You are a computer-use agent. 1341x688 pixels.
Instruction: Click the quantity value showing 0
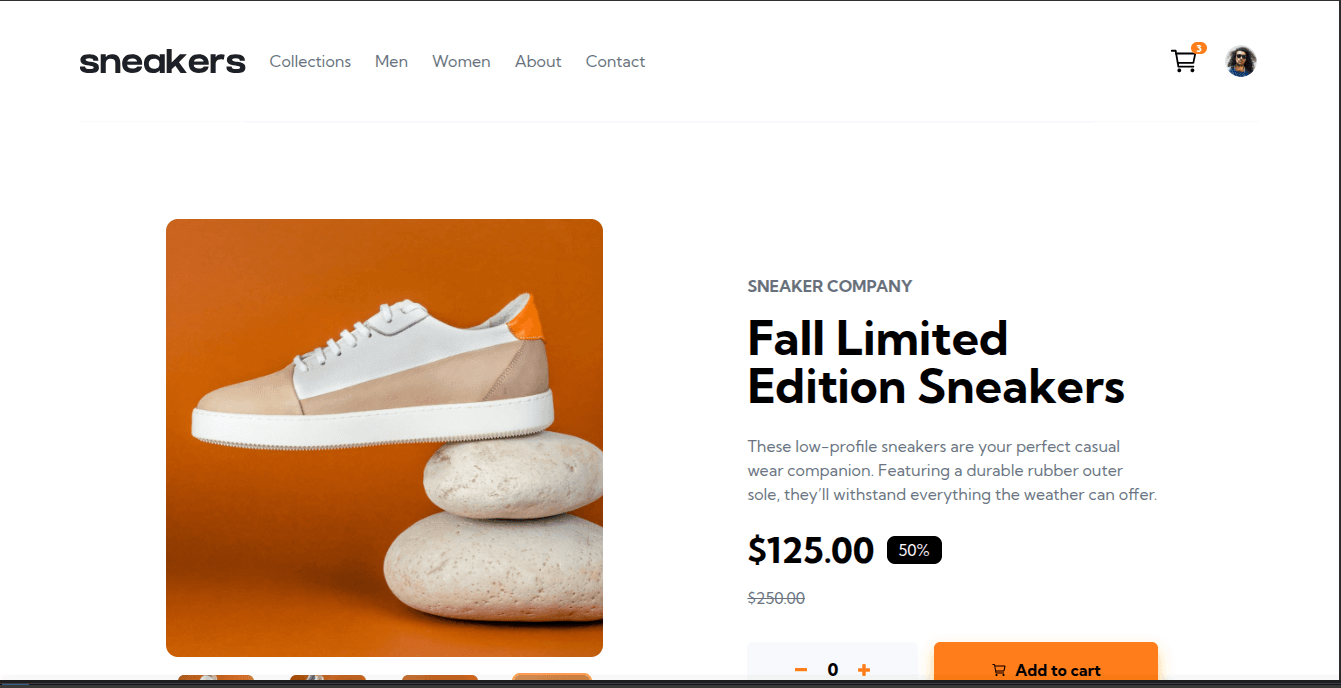(832, 669)
